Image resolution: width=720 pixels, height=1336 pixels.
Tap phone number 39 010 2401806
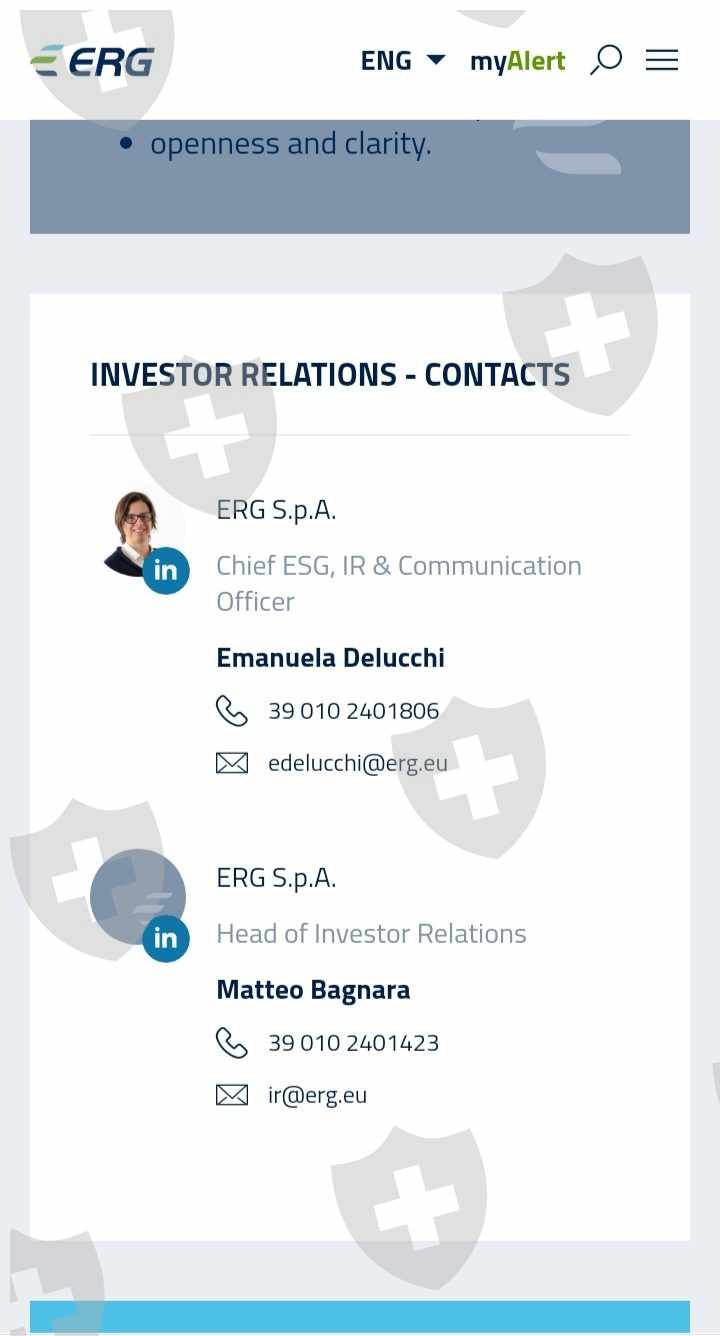[353, 711]
